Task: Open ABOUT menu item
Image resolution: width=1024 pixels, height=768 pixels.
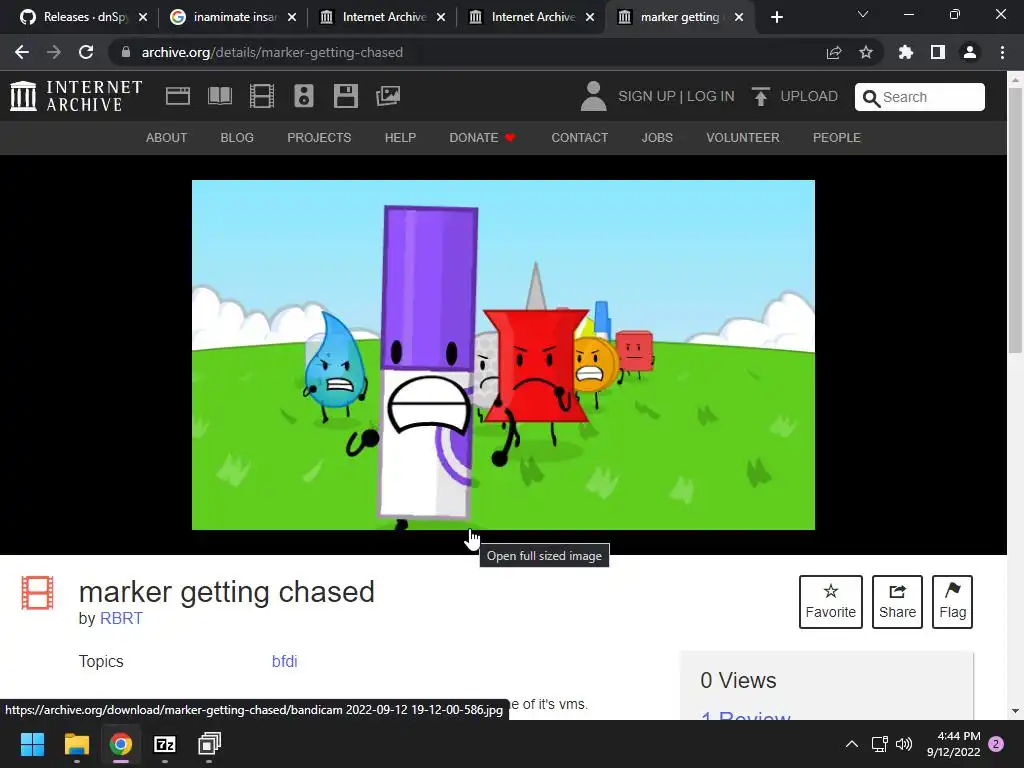Action: pos(167,138)
